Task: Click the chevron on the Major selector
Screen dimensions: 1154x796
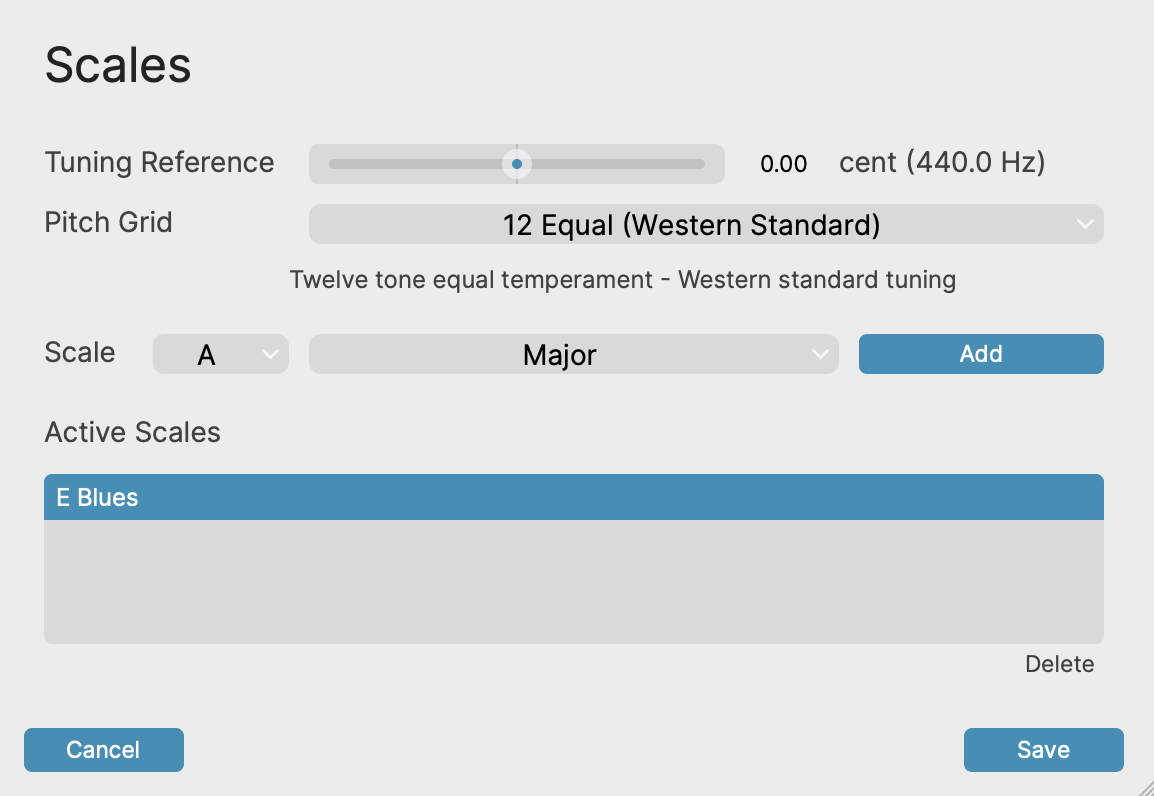Action: (x=820, y=354)
